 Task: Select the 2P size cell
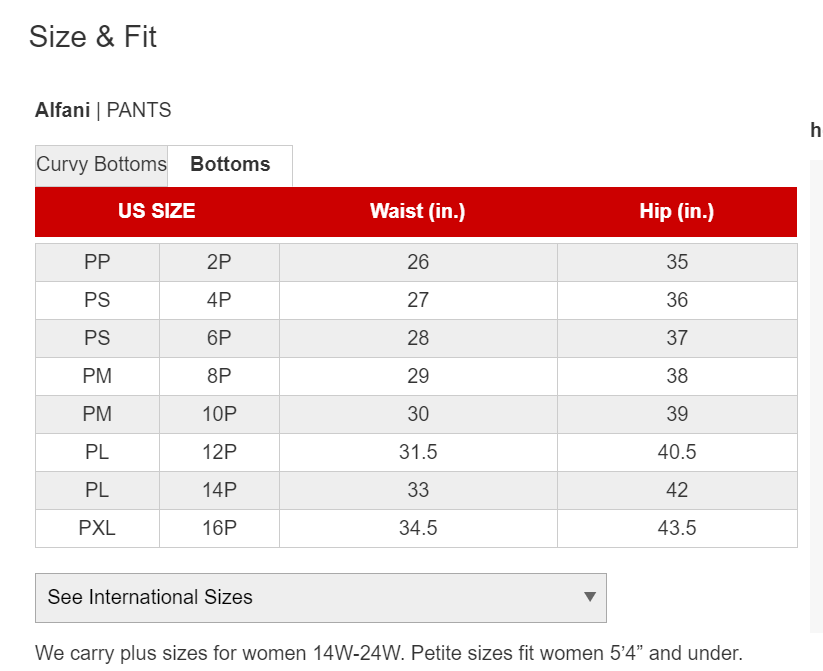coord(219,262)
